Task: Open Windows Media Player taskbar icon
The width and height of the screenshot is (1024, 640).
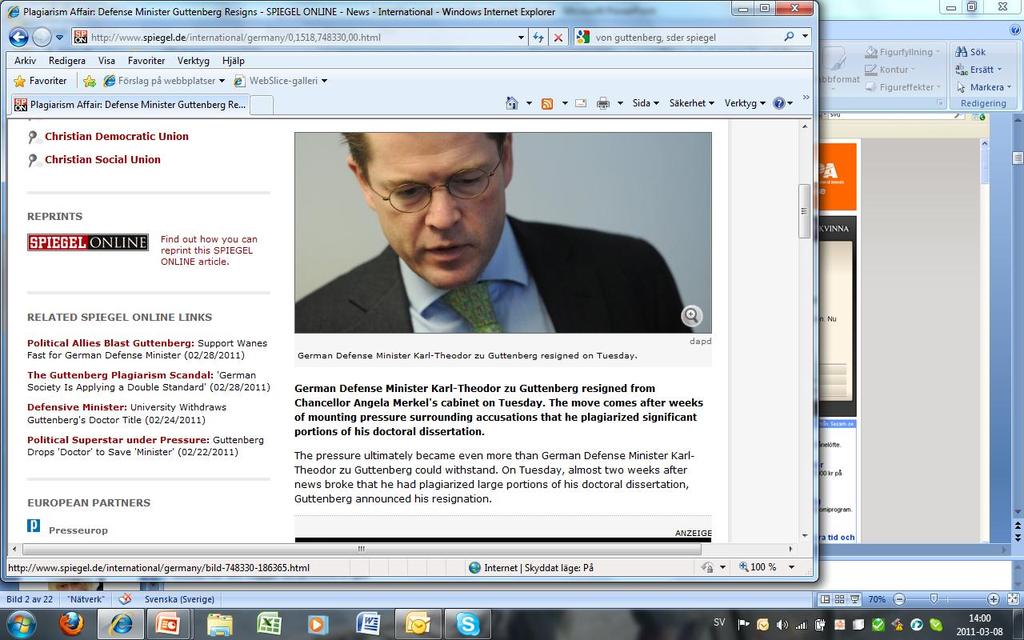Action: coord(318,624)
